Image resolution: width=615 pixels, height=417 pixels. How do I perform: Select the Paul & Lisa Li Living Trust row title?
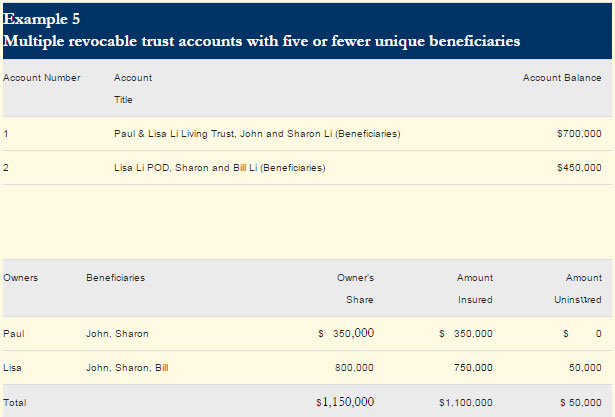click(257, 134)
